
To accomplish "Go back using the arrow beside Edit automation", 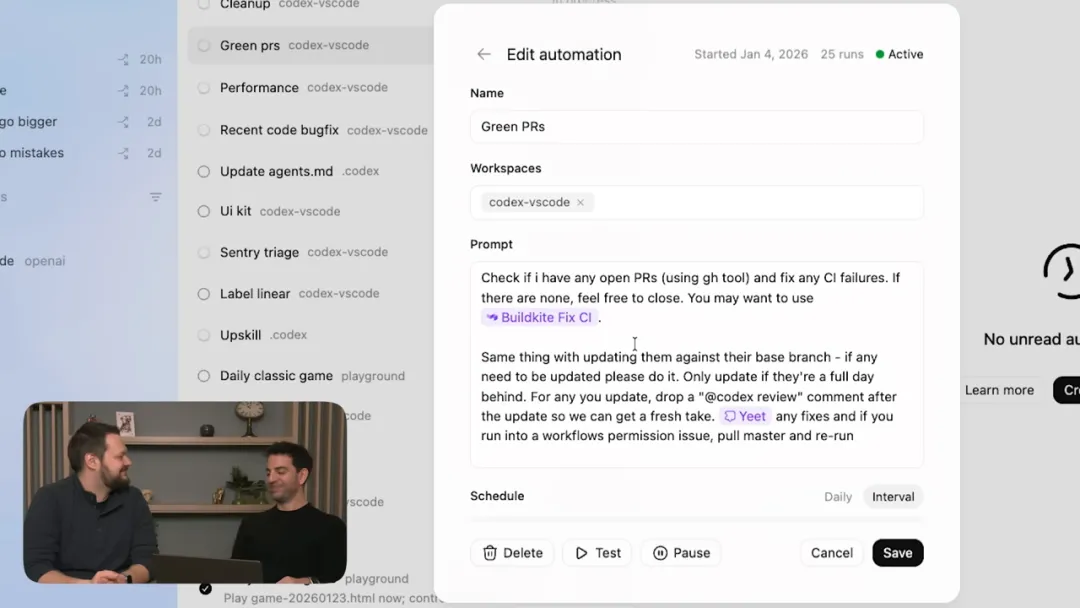I will [484, 54].
